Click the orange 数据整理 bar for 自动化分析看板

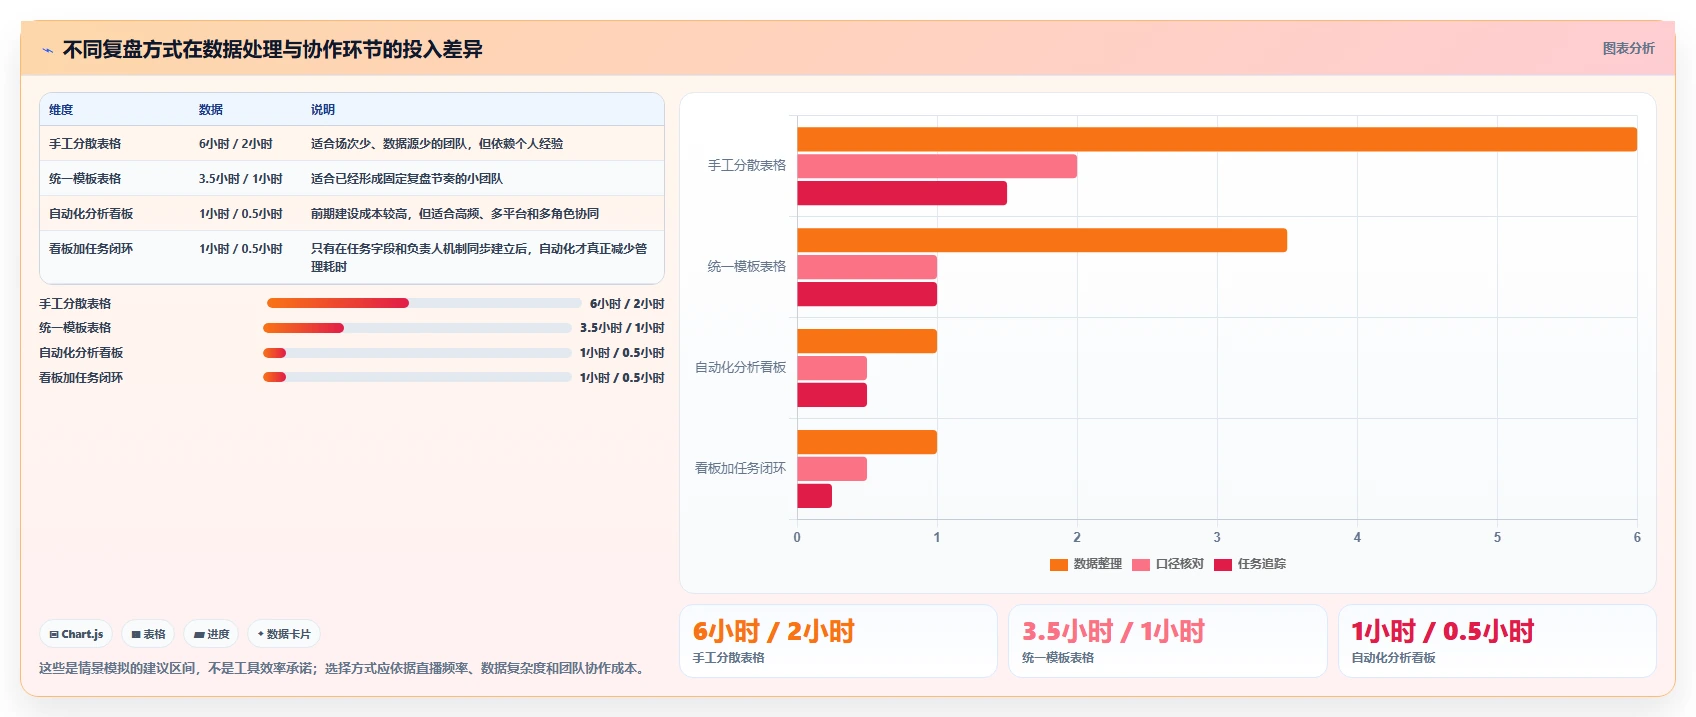pos(867,341)
